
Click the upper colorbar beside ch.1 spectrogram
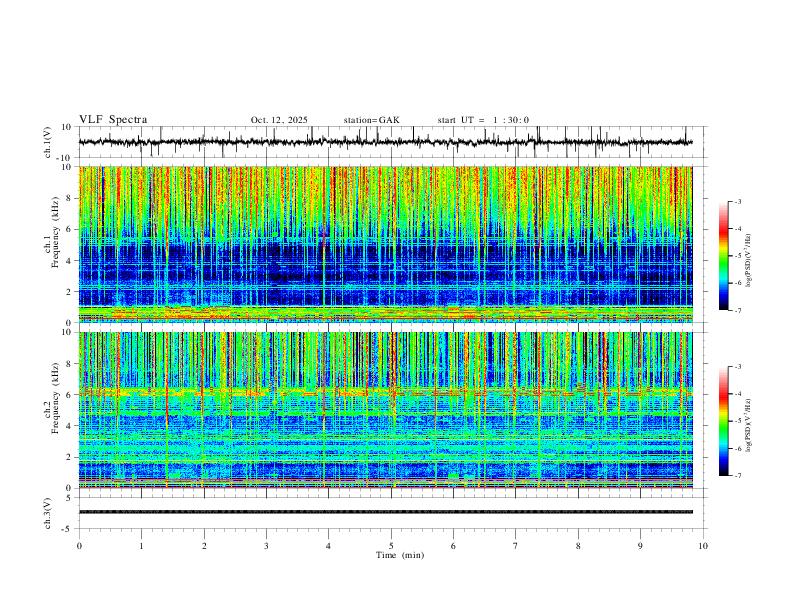point(724,256)
